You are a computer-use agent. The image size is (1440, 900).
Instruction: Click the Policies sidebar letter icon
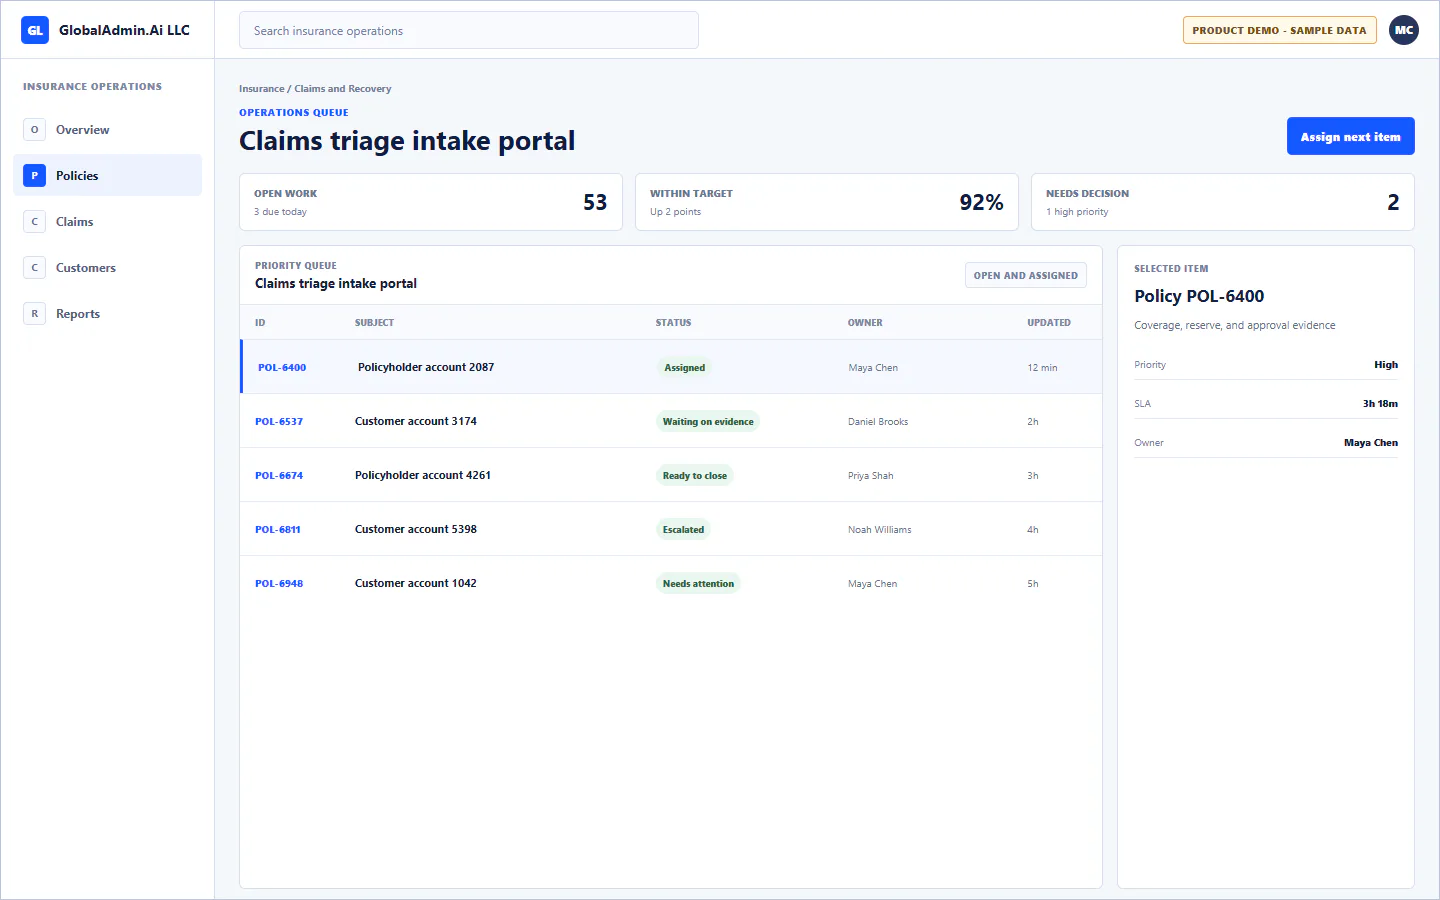pos(35,176)
